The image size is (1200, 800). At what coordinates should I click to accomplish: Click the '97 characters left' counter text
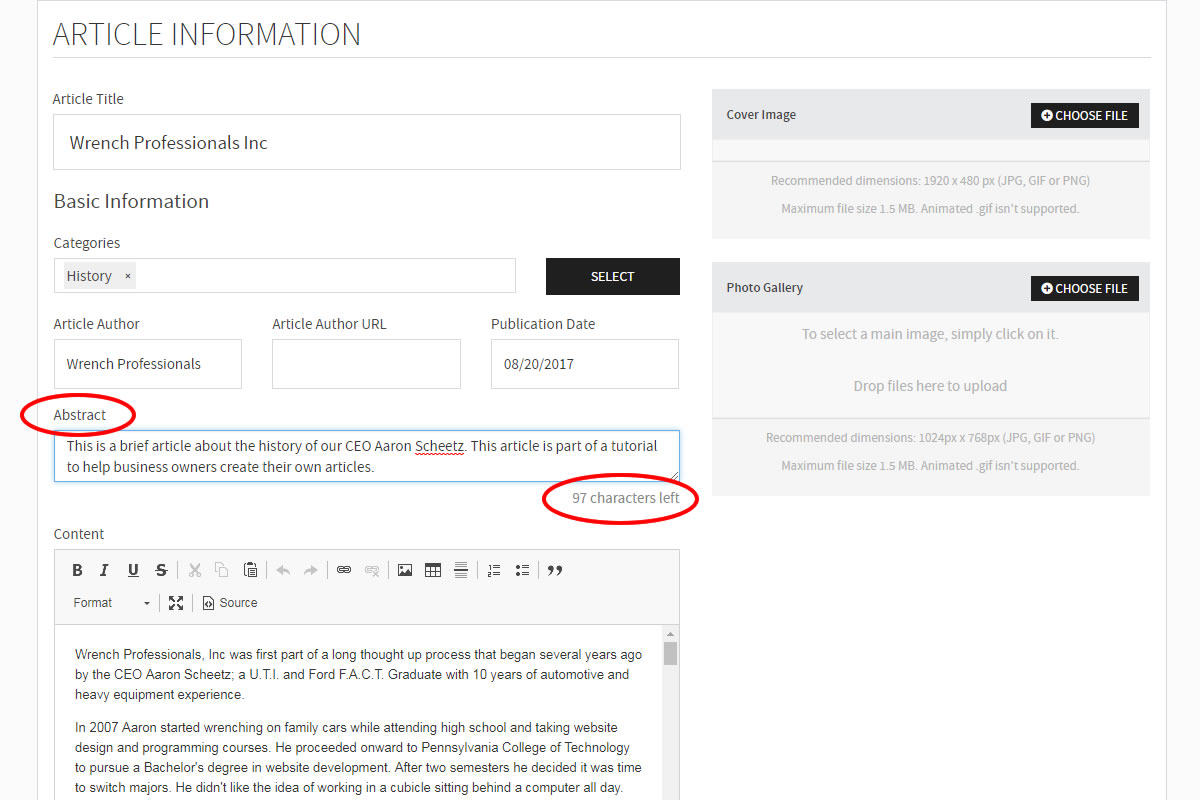pos(626,498)
